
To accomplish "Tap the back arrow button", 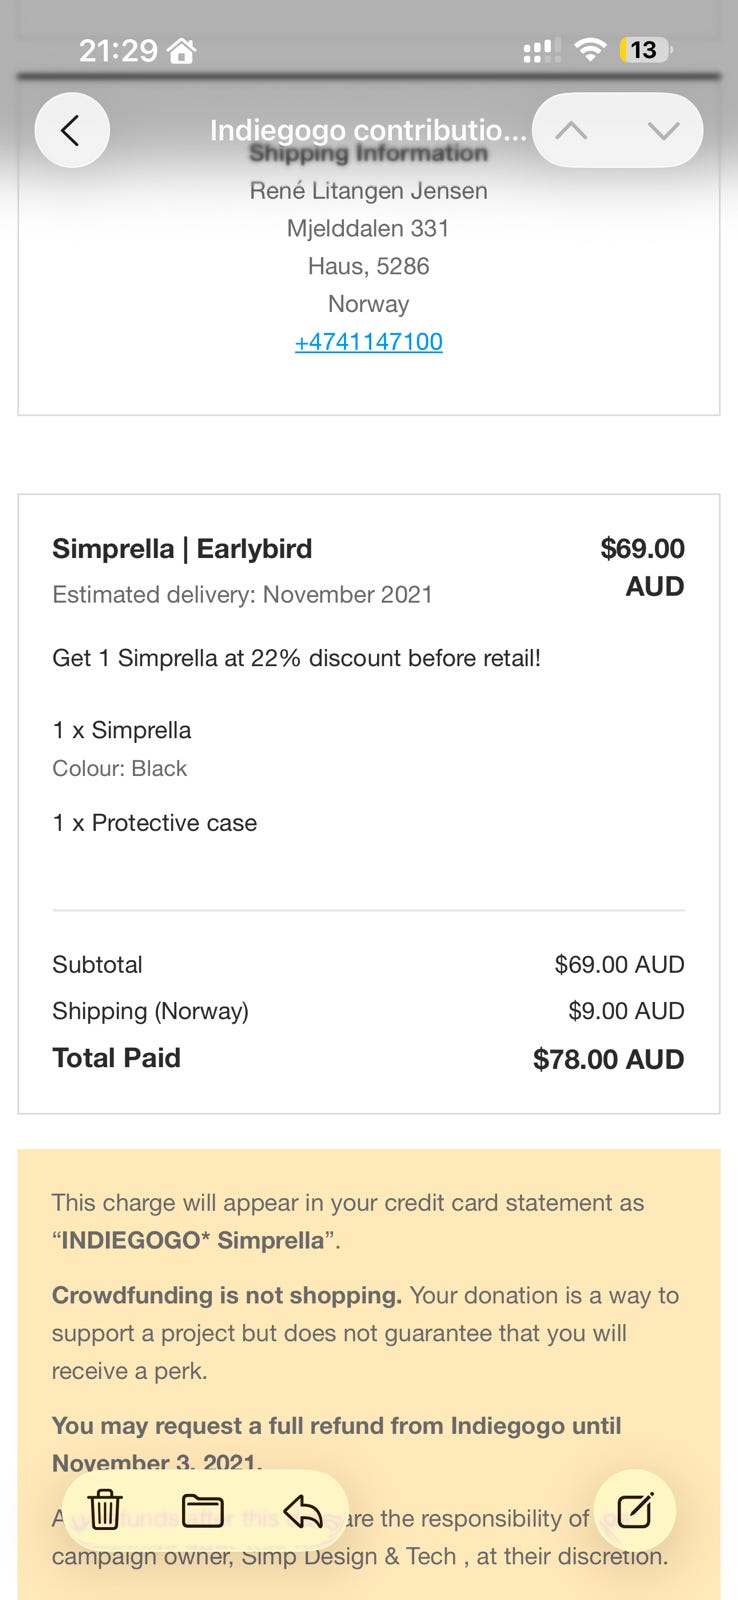I will pos(72,130).
